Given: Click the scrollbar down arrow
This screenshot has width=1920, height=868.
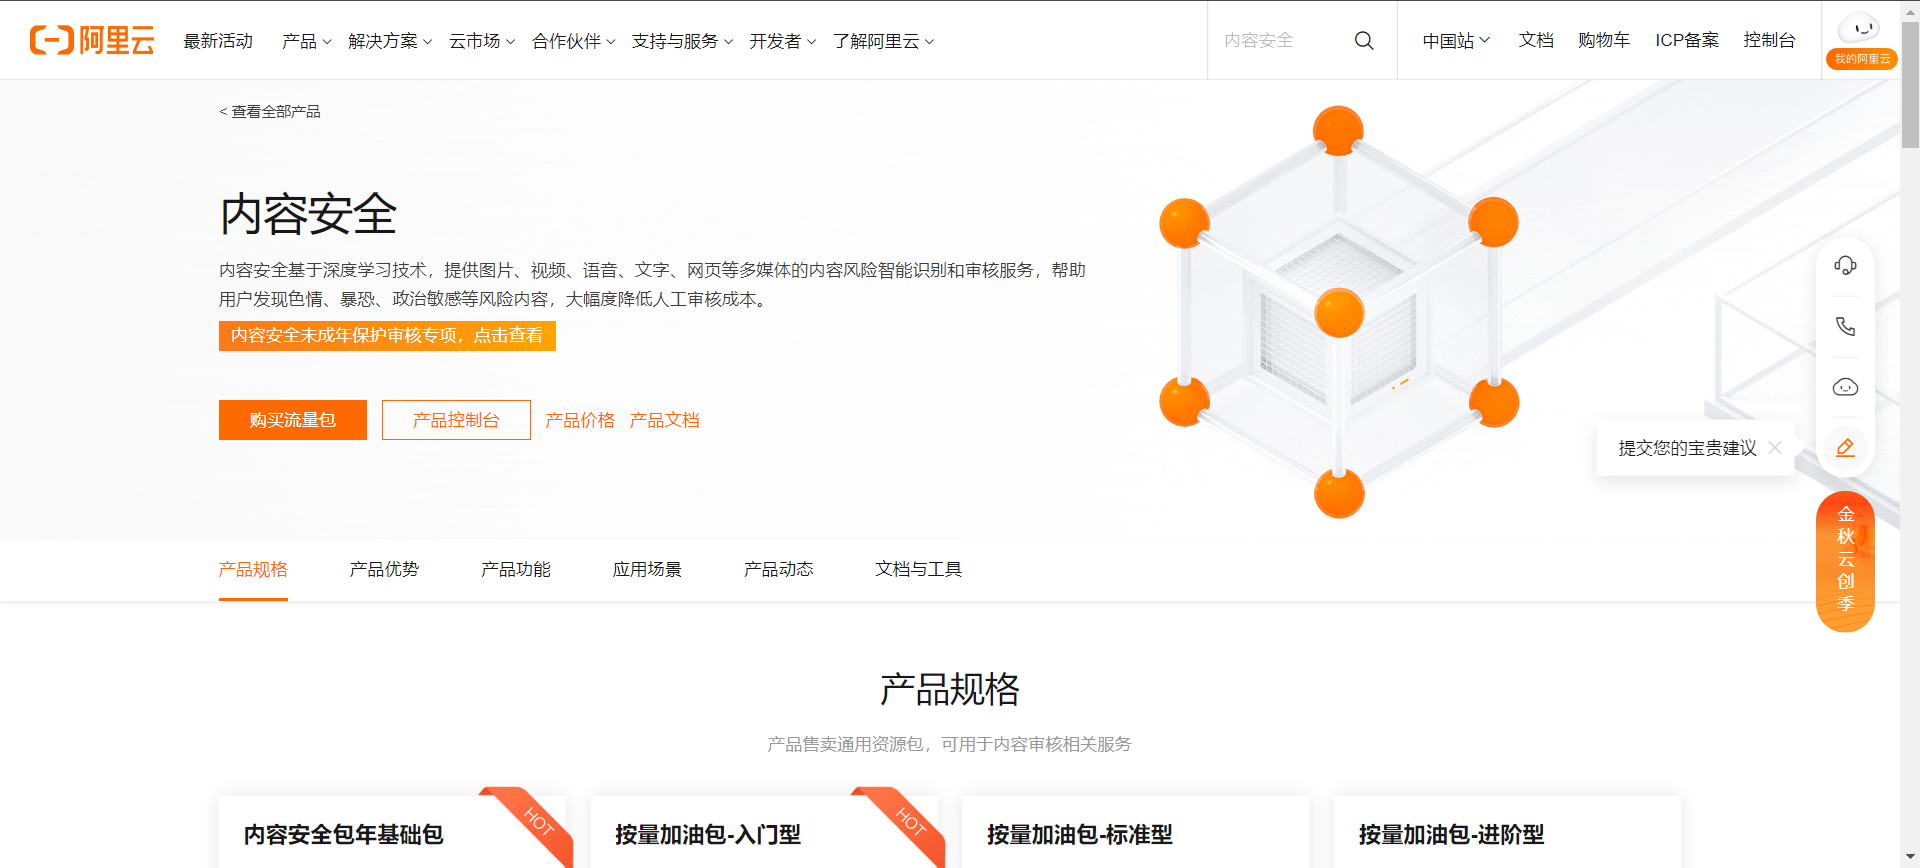Looking at the screenshot, I should [1910, 858].
